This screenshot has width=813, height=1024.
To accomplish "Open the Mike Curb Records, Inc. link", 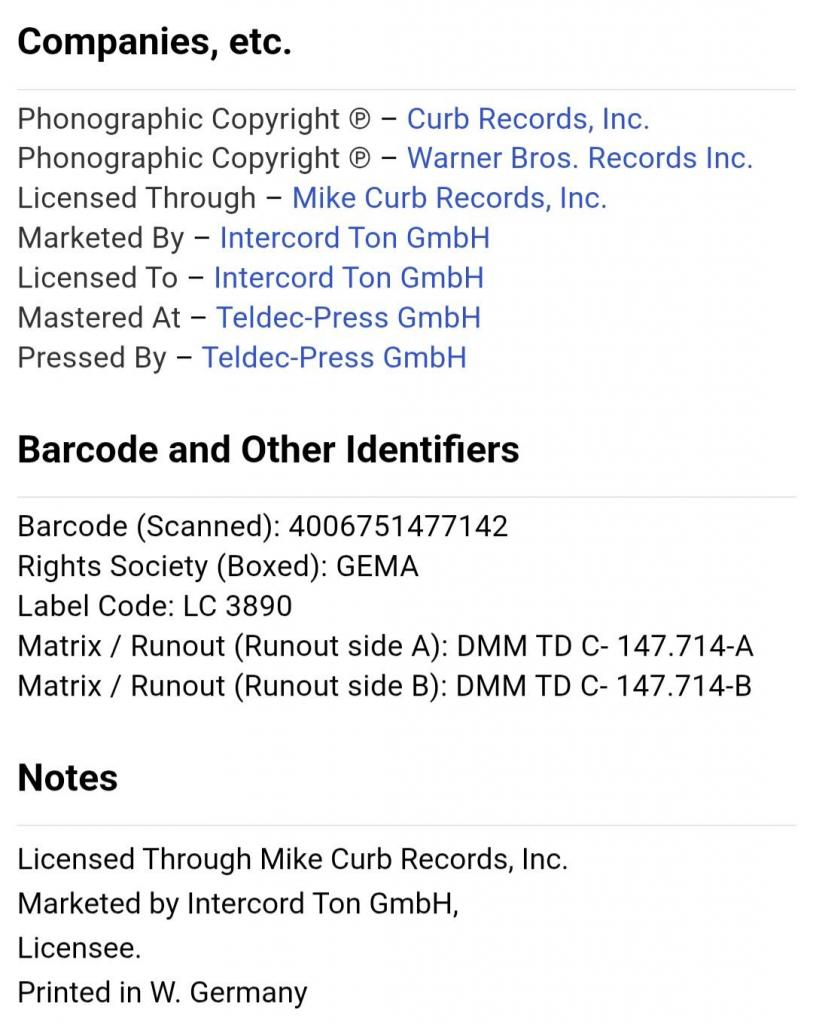I will [x=449, y=198].
